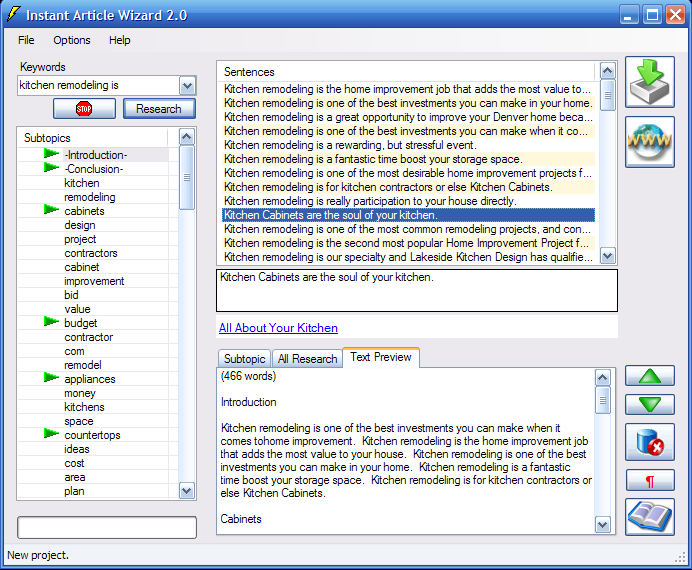This screenshot has width=692, height=570.
Task: Click Text Preview scroll down arrow
Action: coord(602,525)
